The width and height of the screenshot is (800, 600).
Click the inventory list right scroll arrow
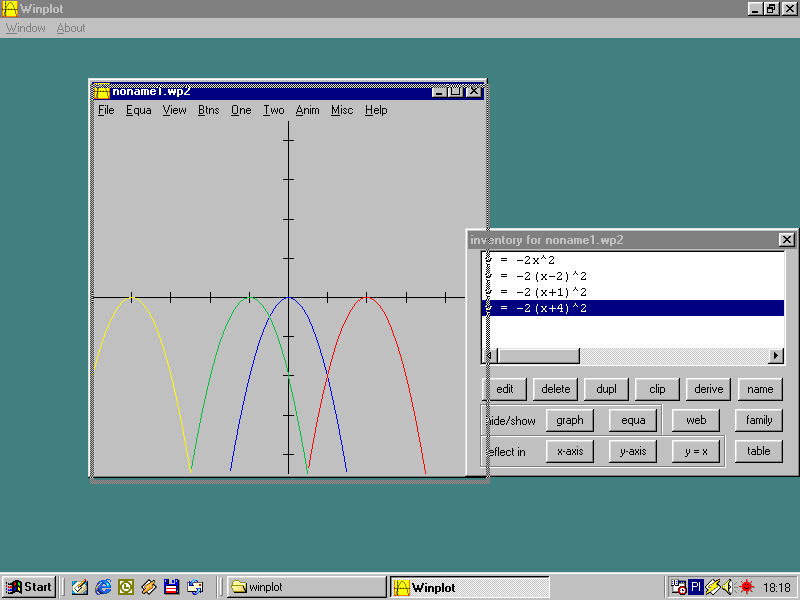(x=776, y=356)
